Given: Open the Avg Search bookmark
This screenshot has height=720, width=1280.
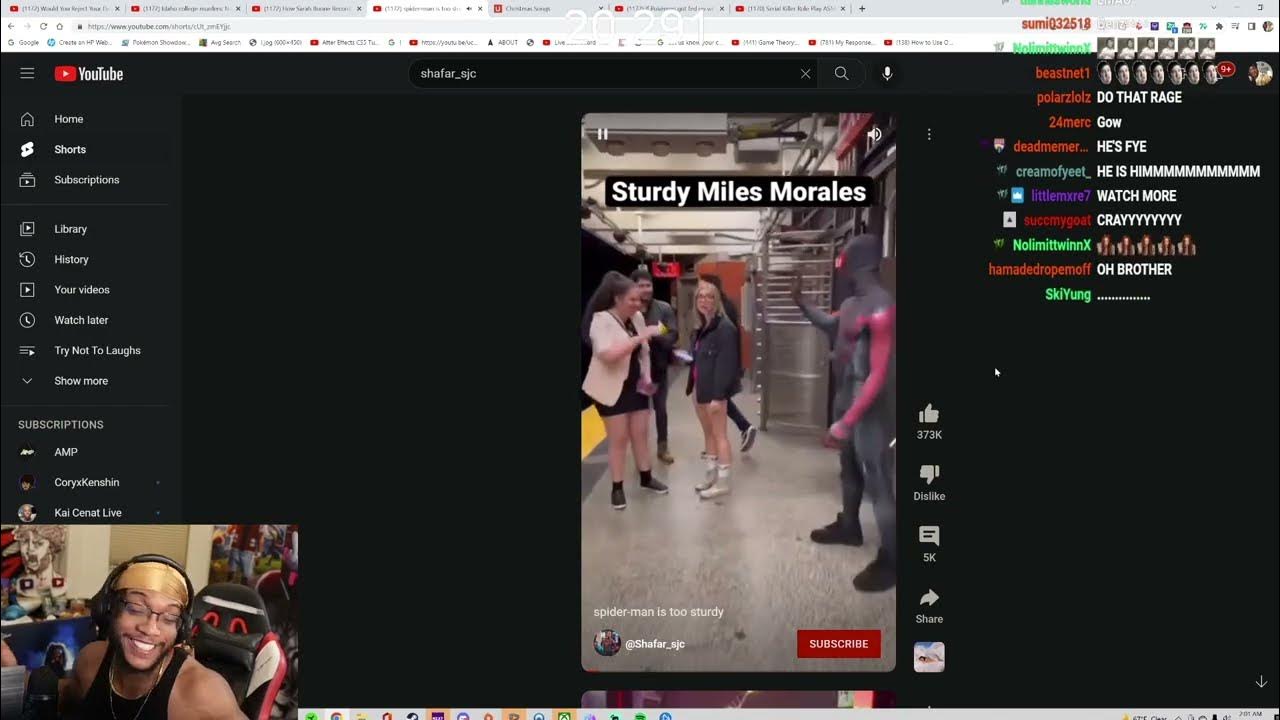Looking at the screenshot, I should (221, 43).
